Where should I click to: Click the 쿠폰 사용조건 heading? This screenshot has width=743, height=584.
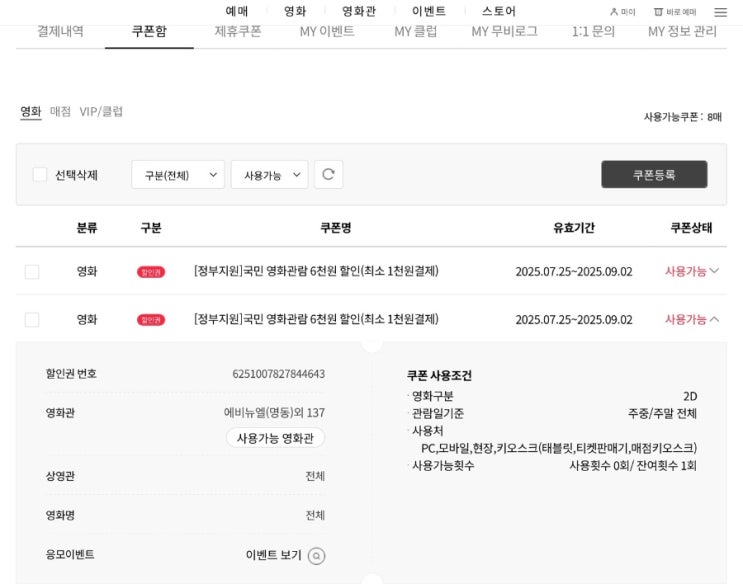coord(439,376)
